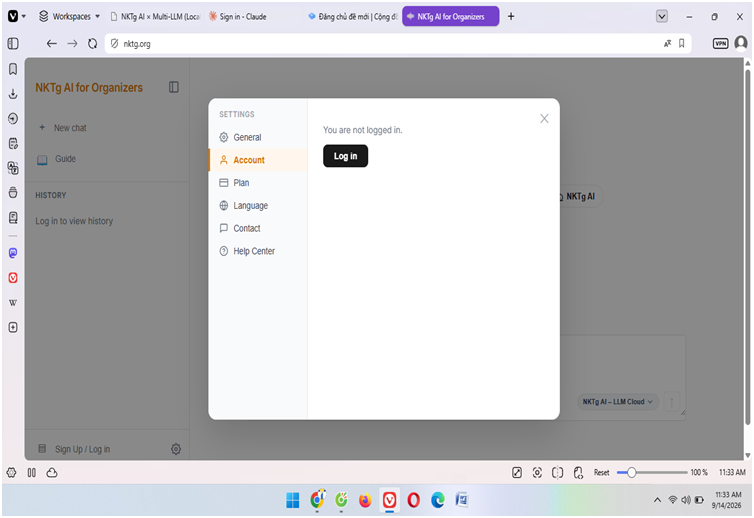Open Microsoft Edge from the taskbar
Viewport: 754px width, 518px height.
coord(438,500)
